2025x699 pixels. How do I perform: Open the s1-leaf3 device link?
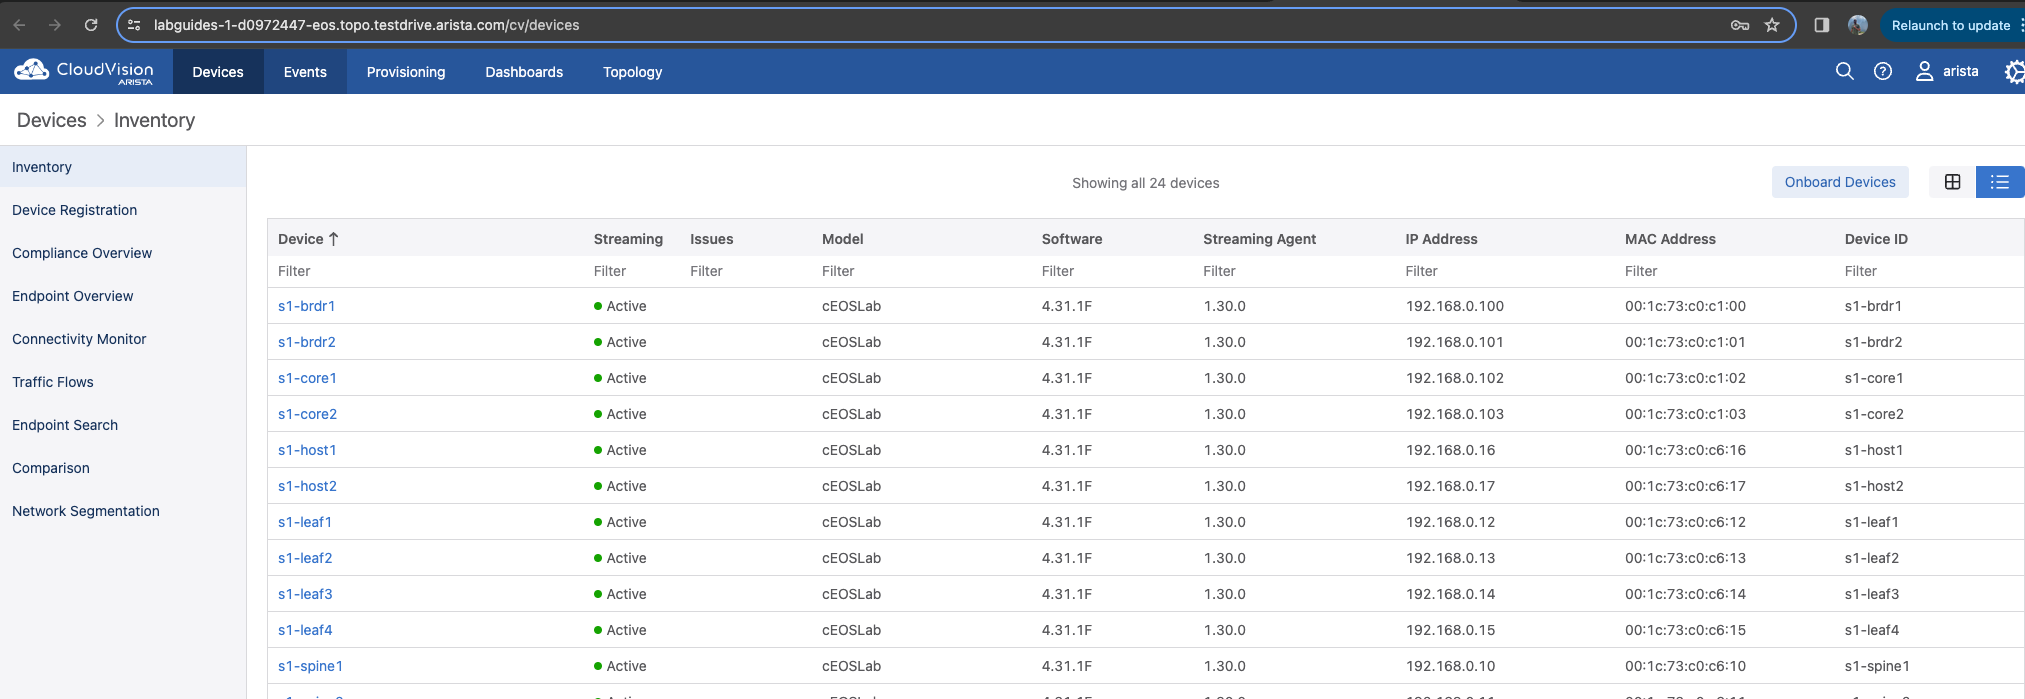click(x=305, y=594)
